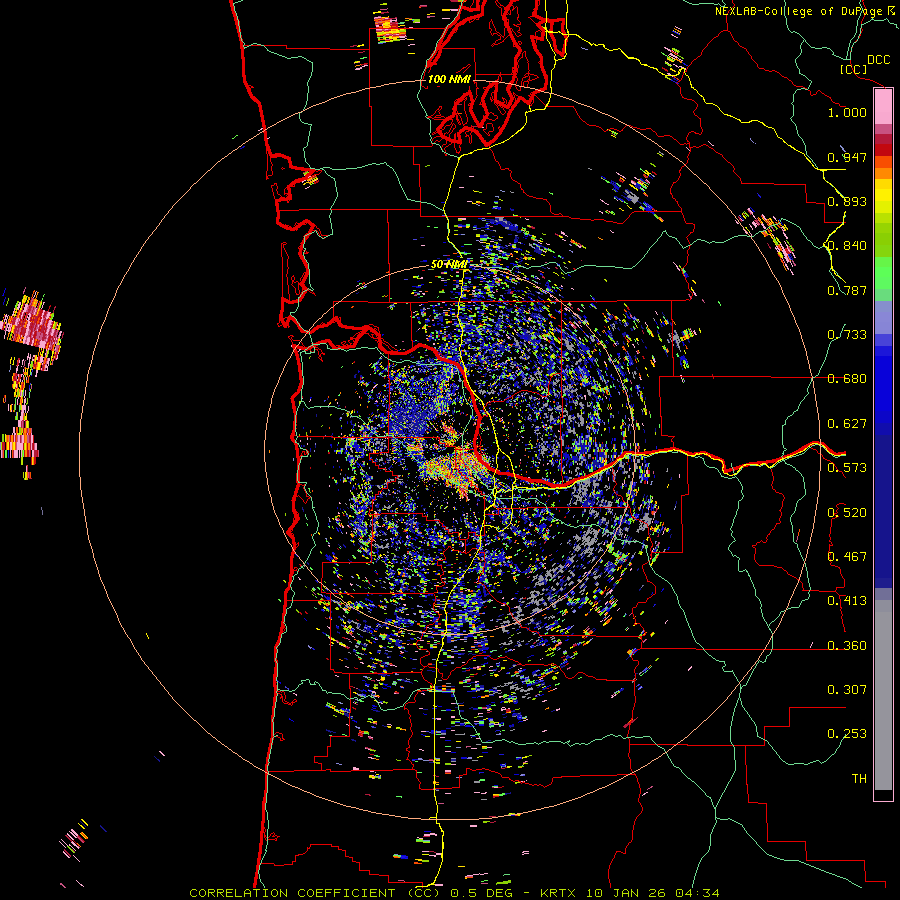900x900 pixels.
Task: Pick the bright green colorbar segment
Action: [883, 273]
